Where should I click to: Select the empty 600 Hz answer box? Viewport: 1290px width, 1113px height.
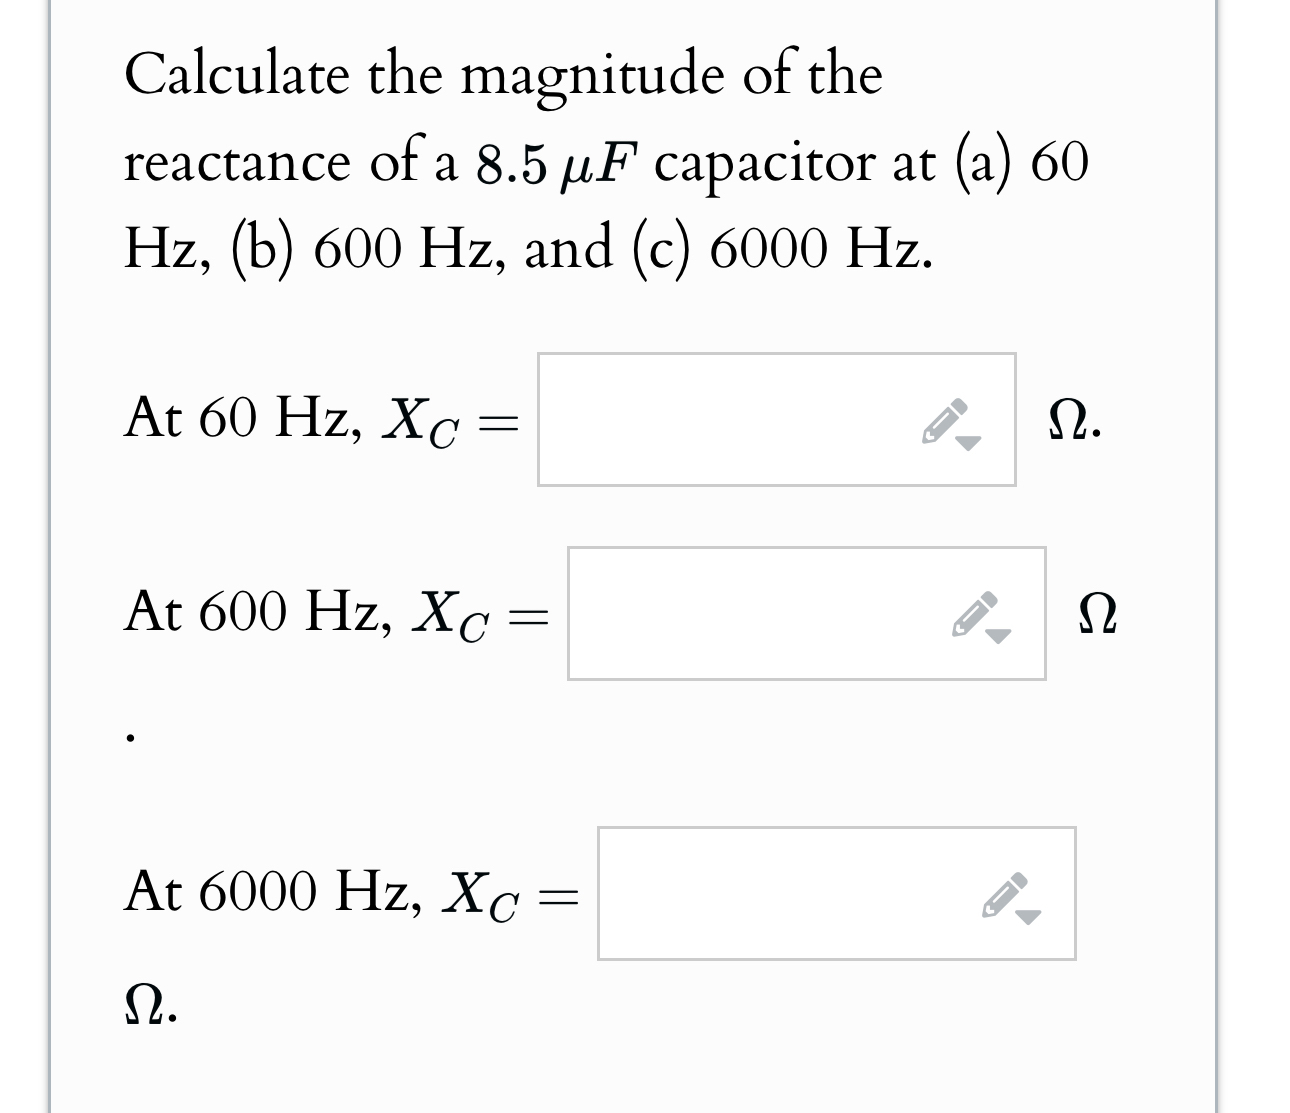tap(750, 613)
